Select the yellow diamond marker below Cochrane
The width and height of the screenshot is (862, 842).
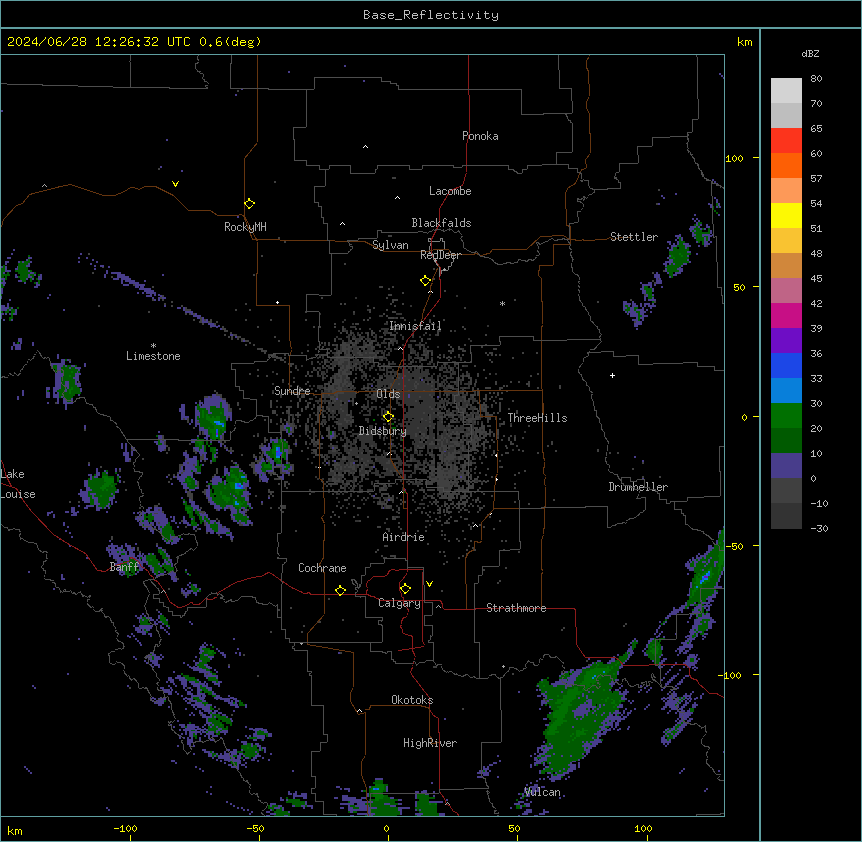pyautogui.click(x=340, y=590)
